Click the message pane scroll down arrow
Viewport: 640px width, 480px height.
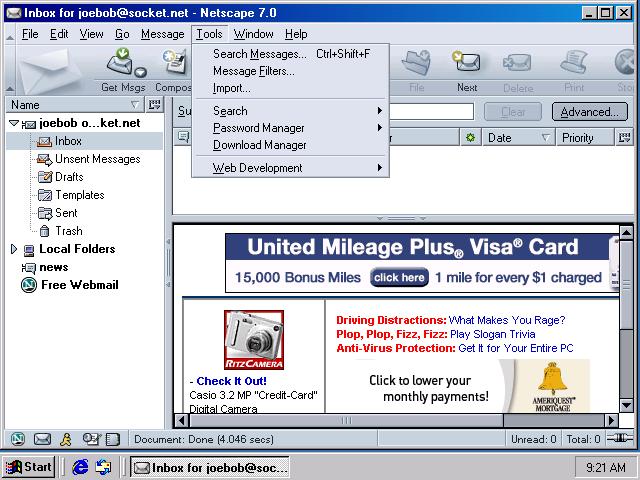[x=626, y=405]
